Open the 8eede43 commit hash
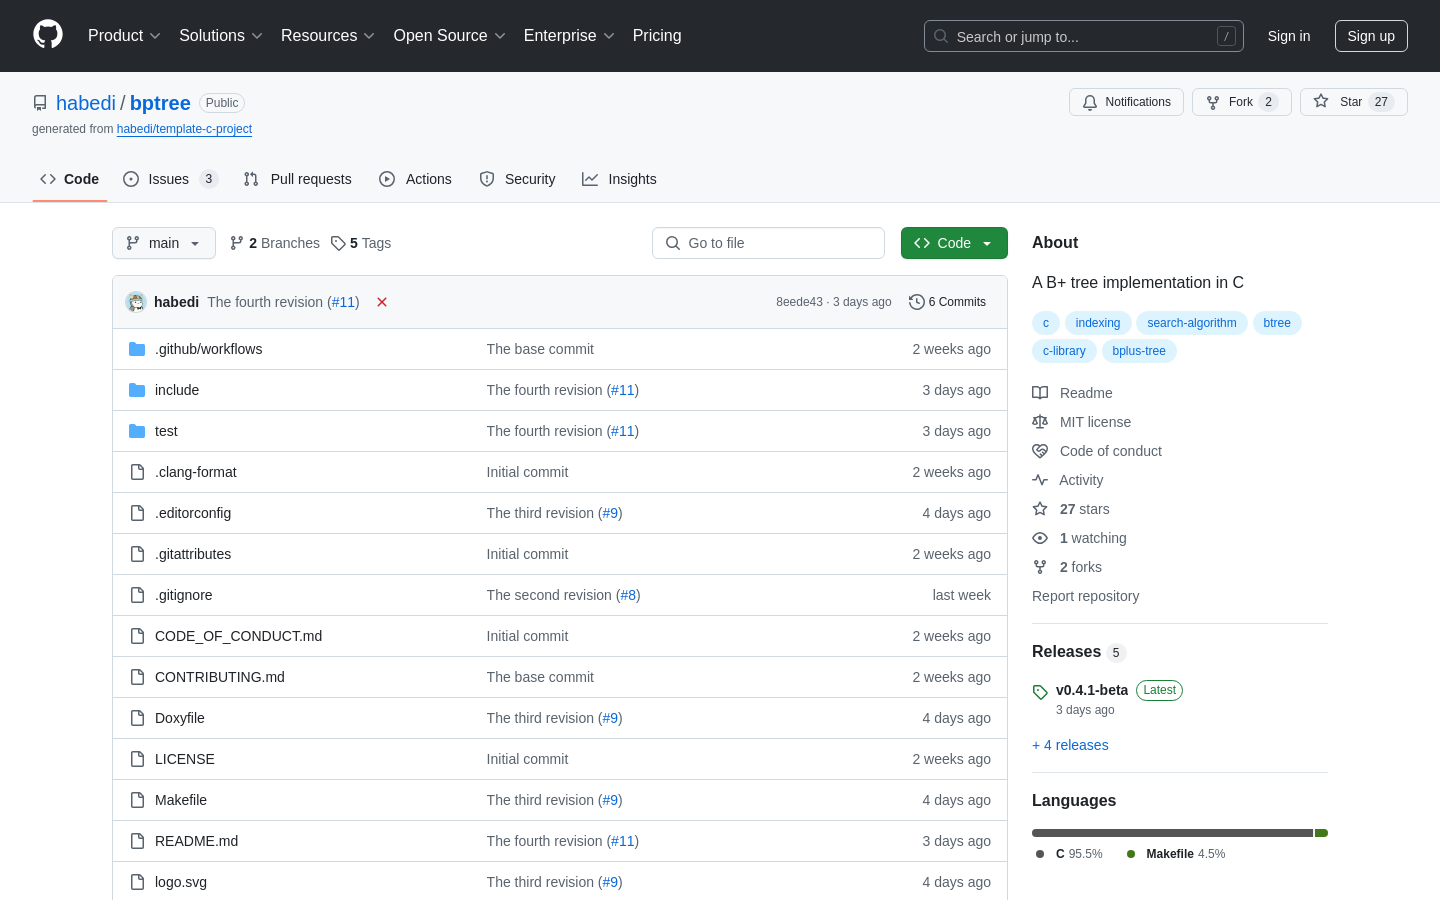The height and width of the screenshot is (900, 1440). click(x=799, y=302)
